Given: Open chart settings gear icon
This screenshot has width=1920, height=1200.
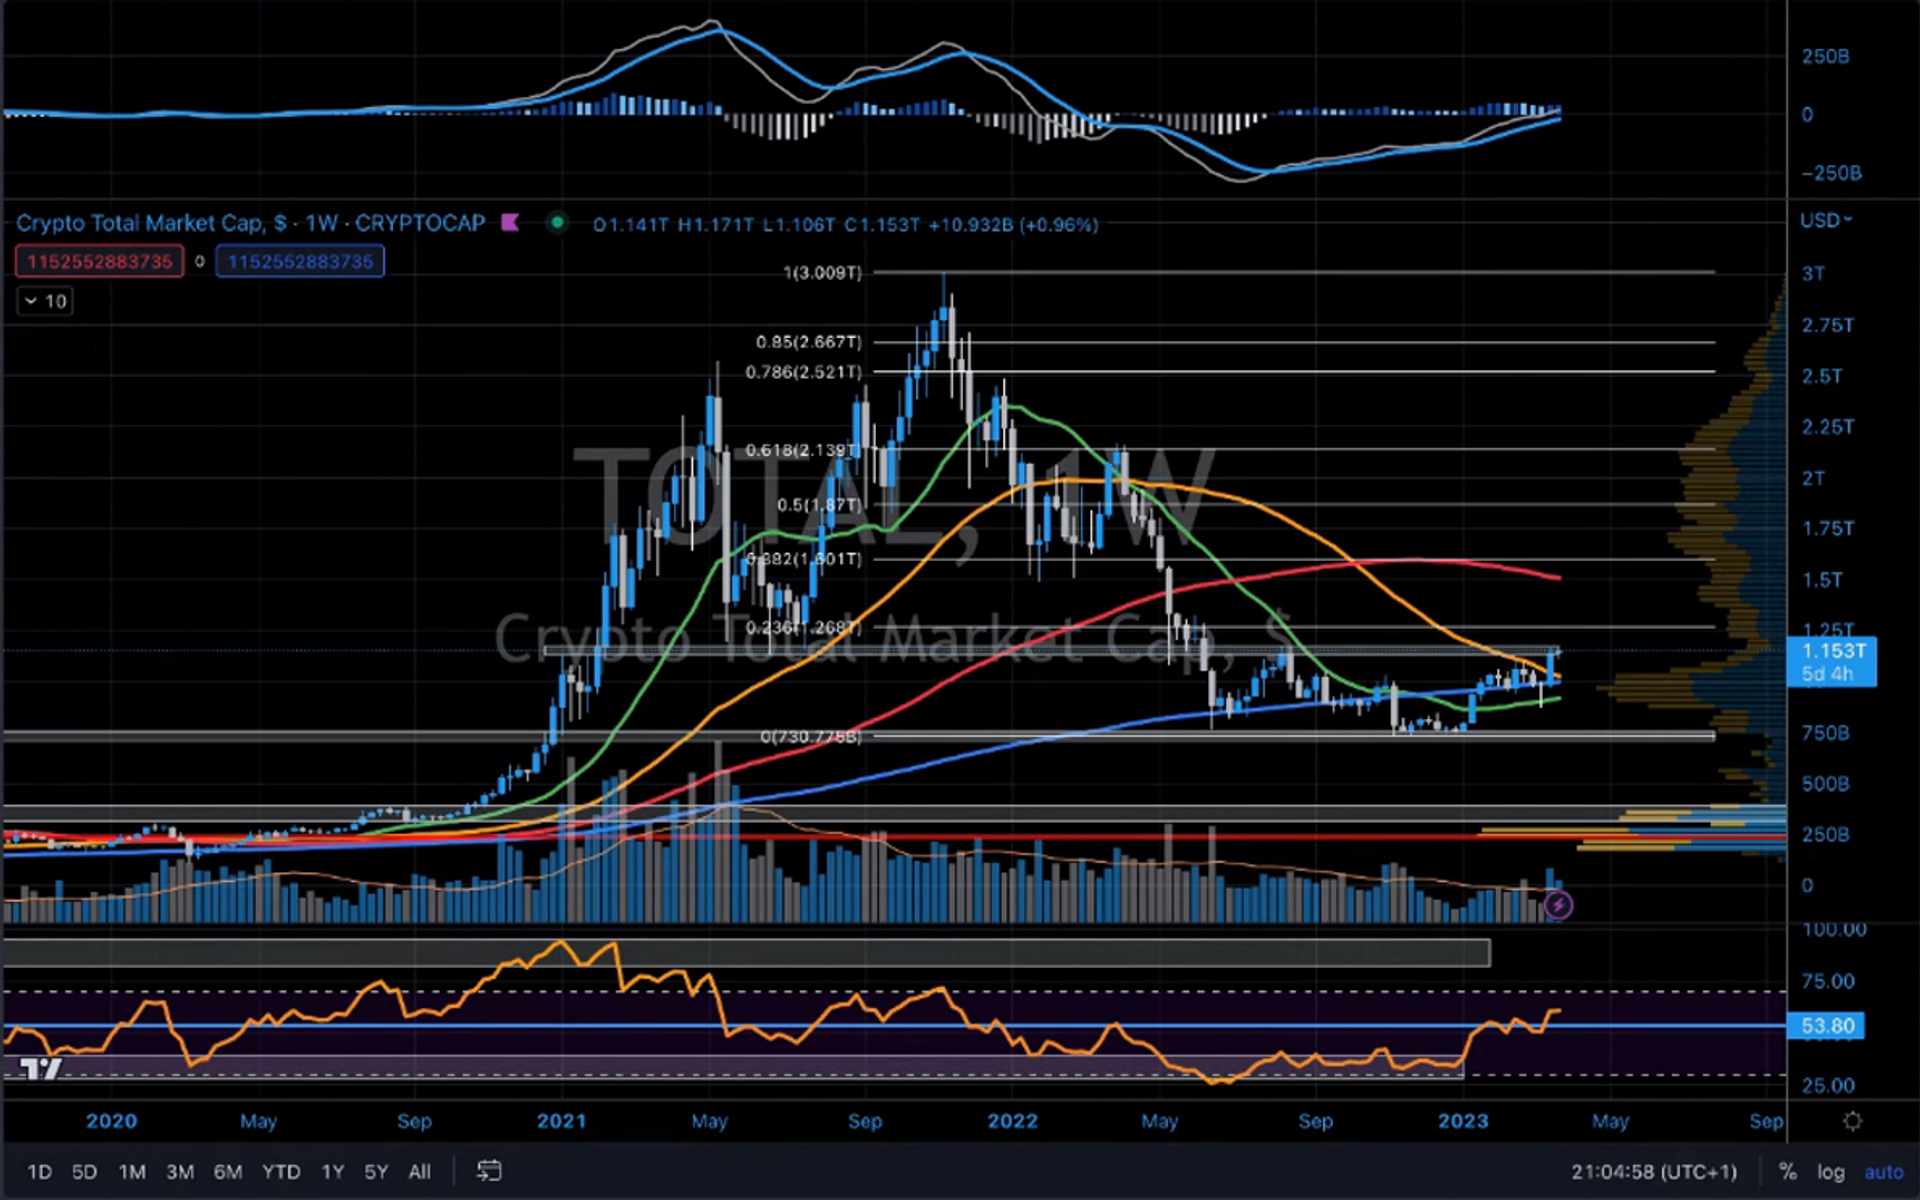Looking at the screenshot, I should (1852, 1121).
